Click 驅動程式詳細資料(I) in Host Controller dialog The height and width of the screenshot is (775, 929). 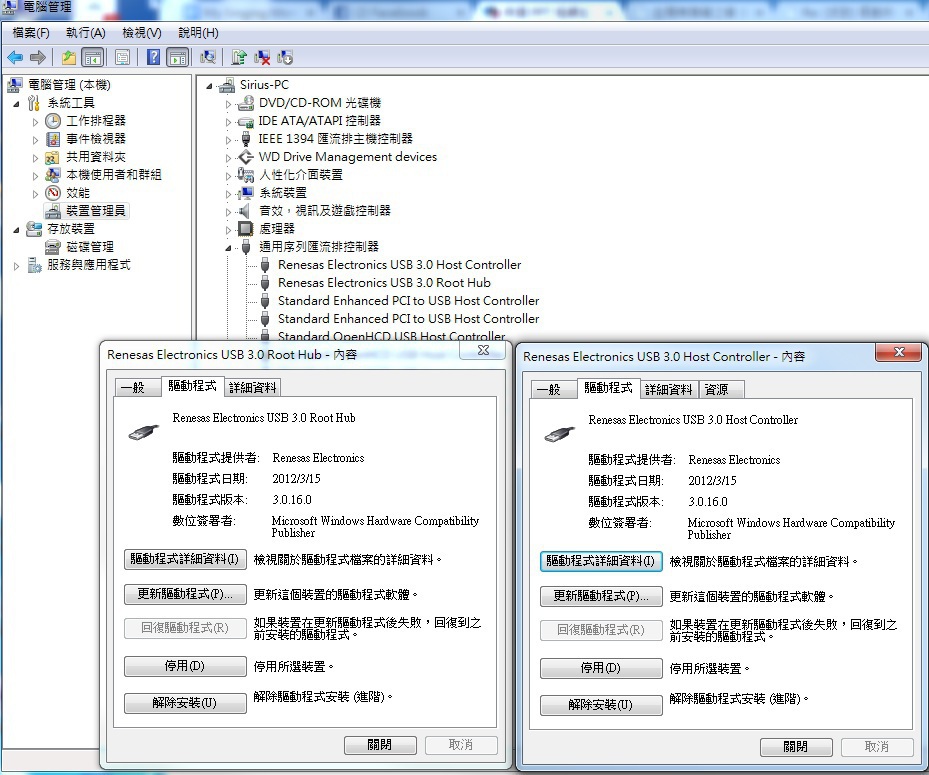pos(601,561)
